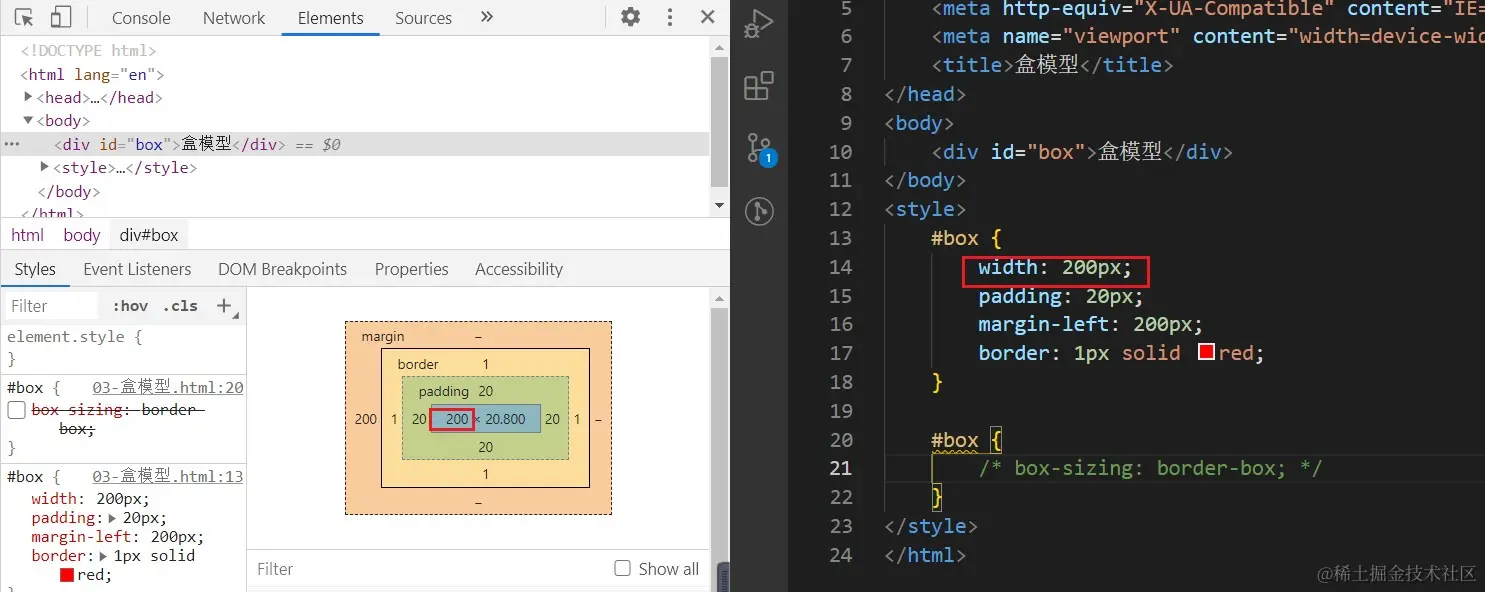
Task: Open the DOM Breakpoints tab
Action: pyautogui.click(x=282, y=269)
